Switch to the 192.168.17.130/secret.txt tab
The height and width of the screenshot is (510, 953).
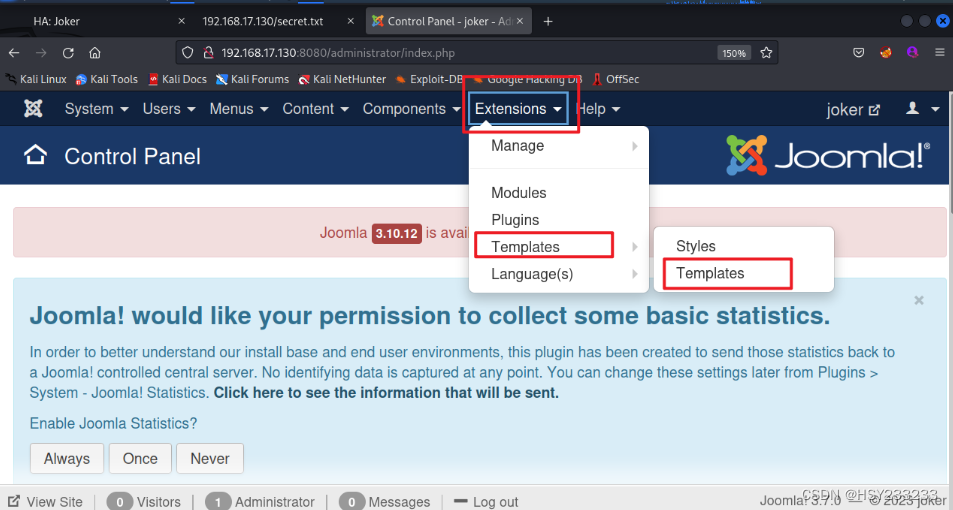(x=274, y=21)
